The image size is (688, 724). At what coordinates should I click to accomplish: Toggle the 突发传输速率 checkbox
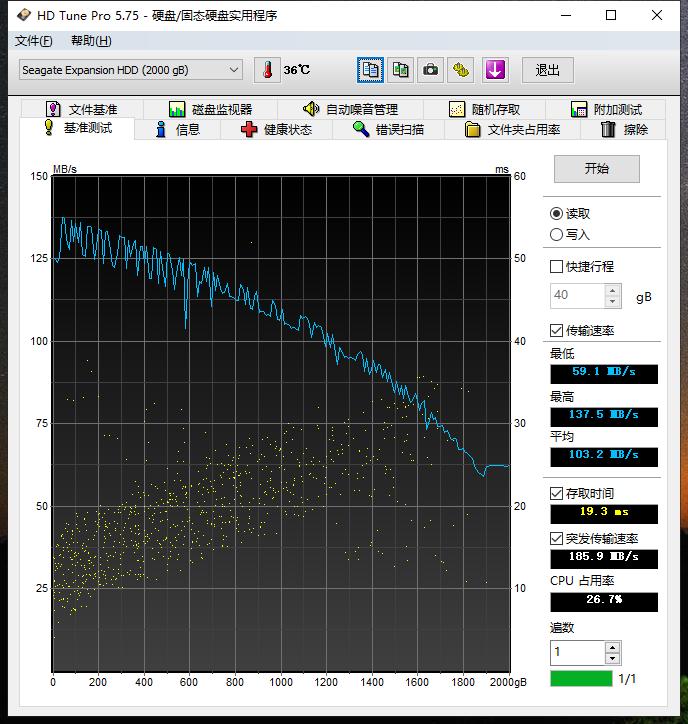click(x=557, y=539)
